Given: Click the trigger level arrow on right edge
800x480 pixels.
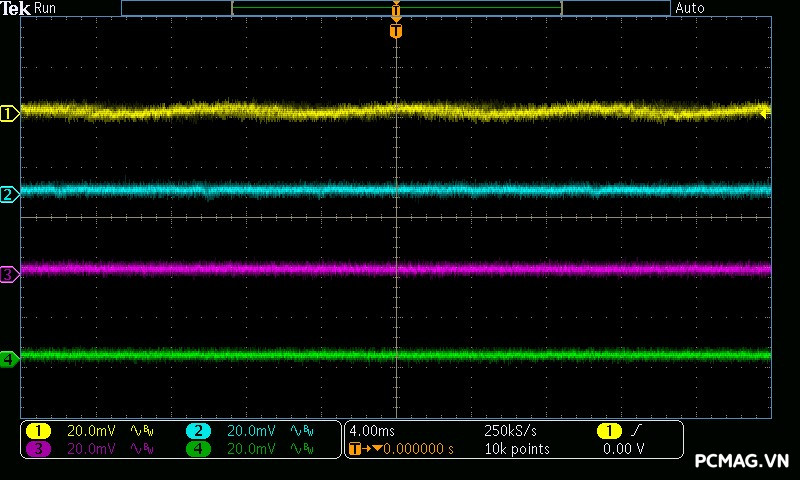Looking at the screenshot, I should point(765,114).
